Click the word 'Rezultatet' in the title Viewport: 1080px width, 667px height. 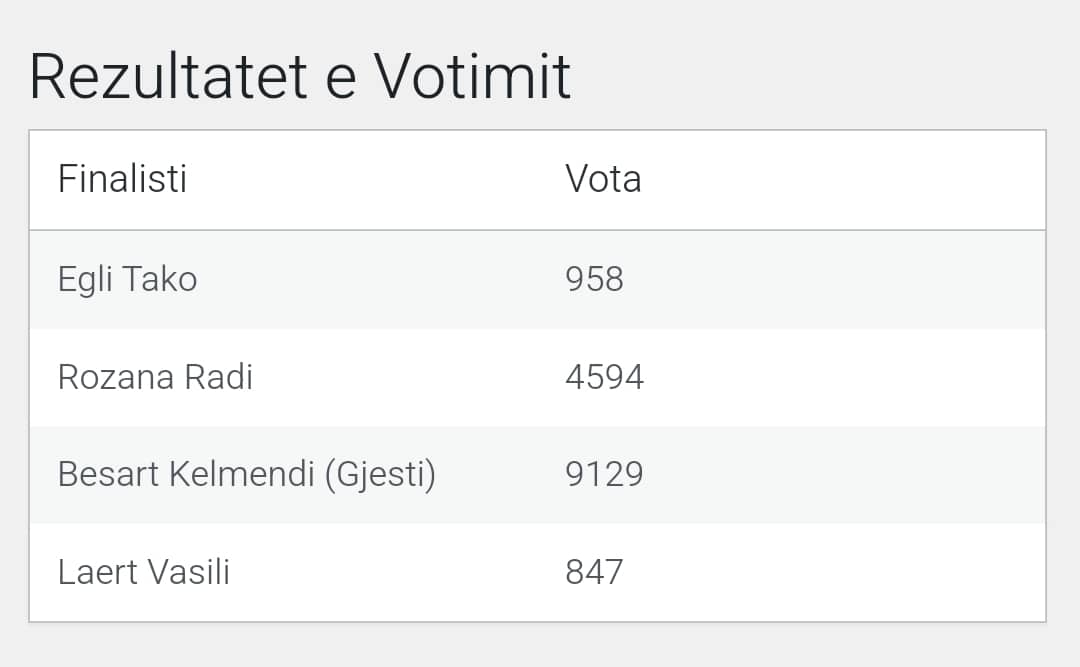point(164,77)
